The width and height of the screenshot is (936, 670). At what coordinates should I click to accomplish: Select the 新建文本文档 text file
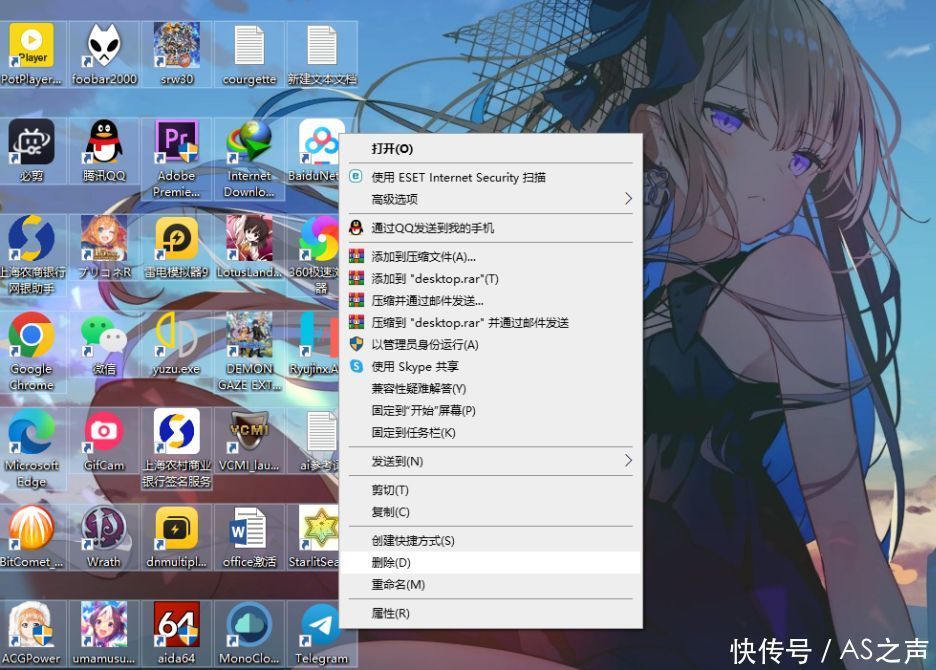tap(322, 54)
